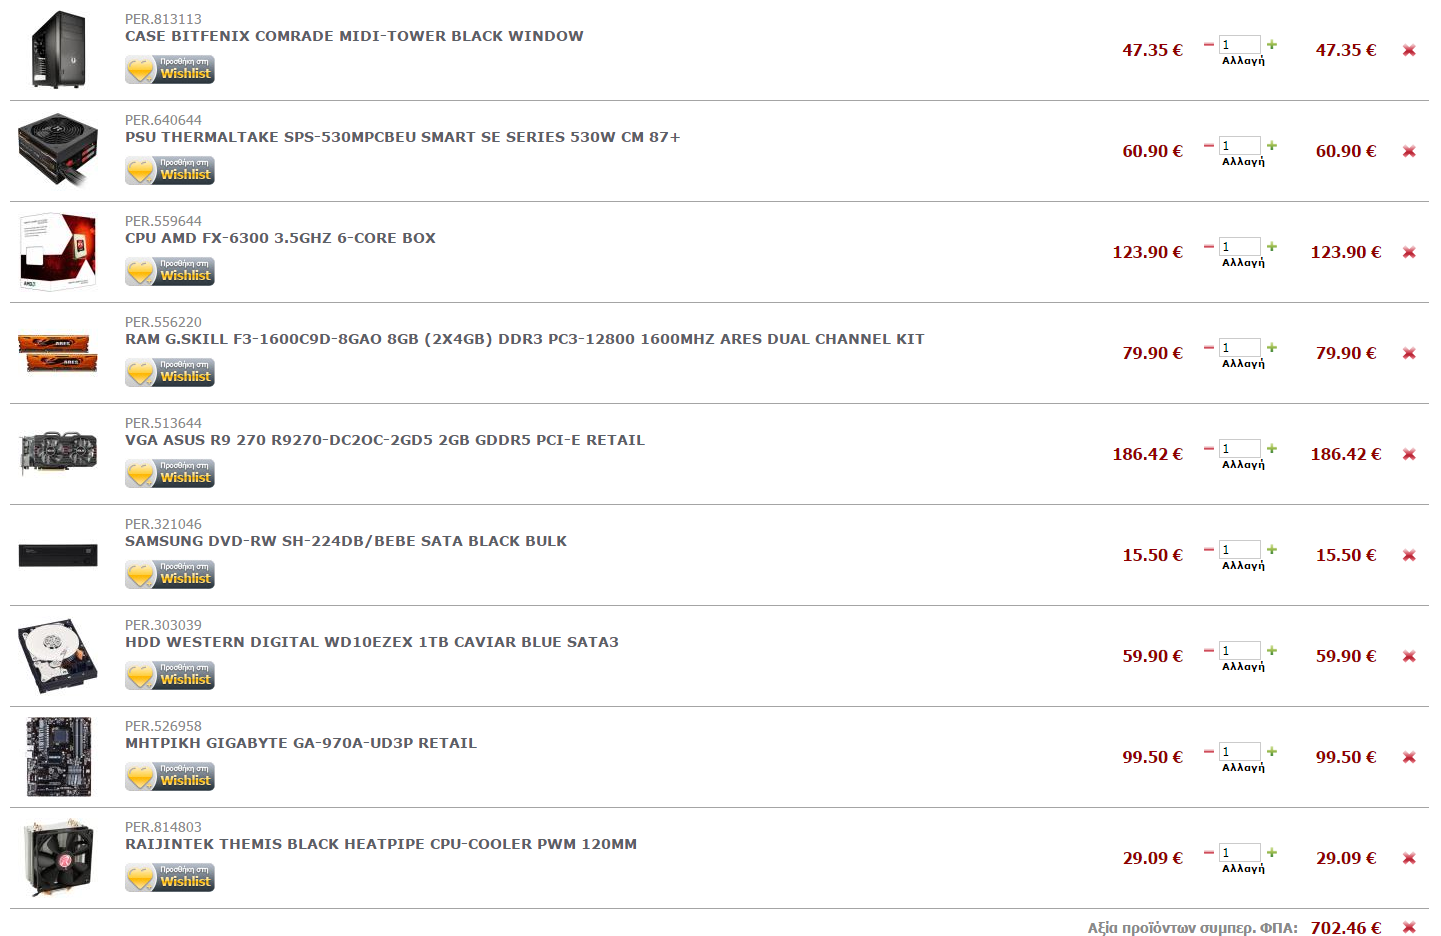Increase Bitfenix case quantity with plus
This screenshot has width=1441, height=936.
[1272, 44]
